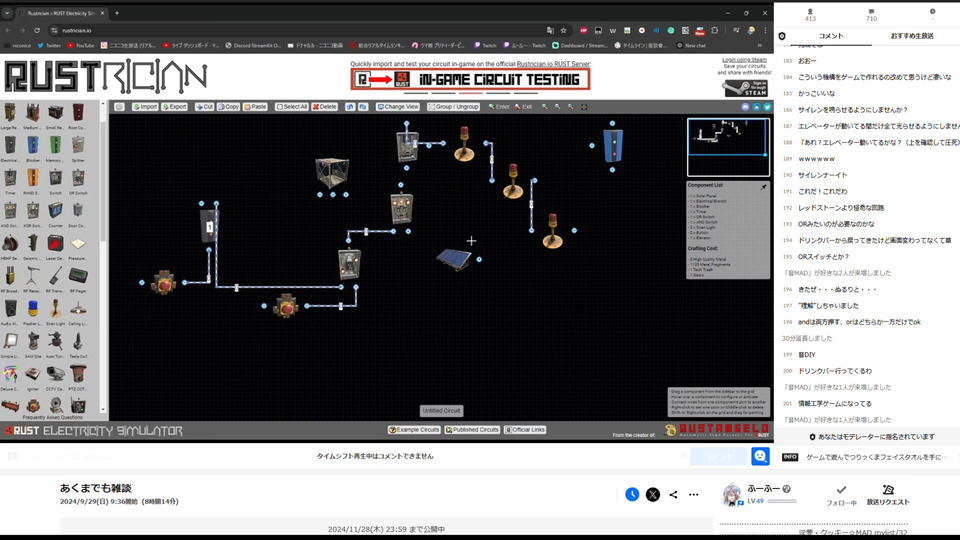Image resolution: width=960 pixels, height=540 pixels.
Task: Select the RF Pager component
Action: coord(78,278)
